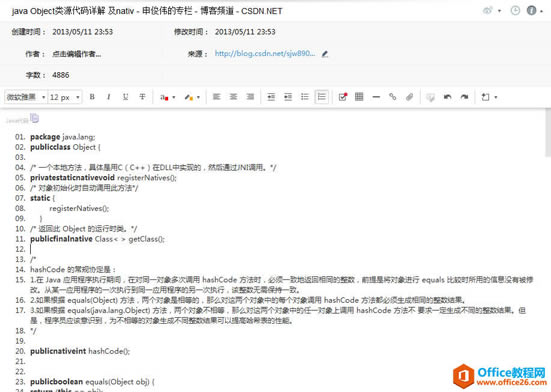Open note history clock icon
Viewport: 551px width, 392px height.
point(515,11)
